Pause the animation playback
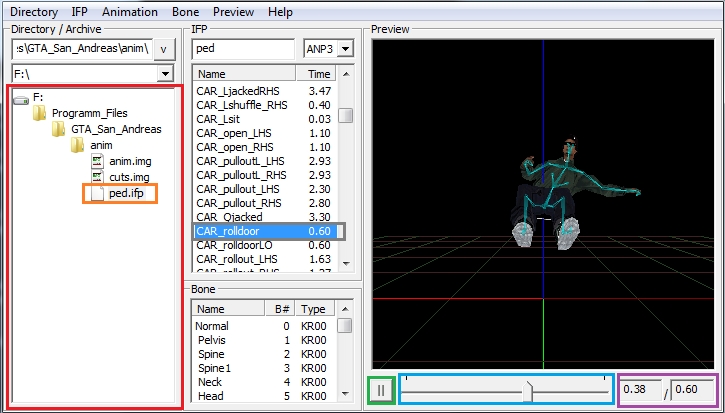725x413 pixels. [380, 390]
